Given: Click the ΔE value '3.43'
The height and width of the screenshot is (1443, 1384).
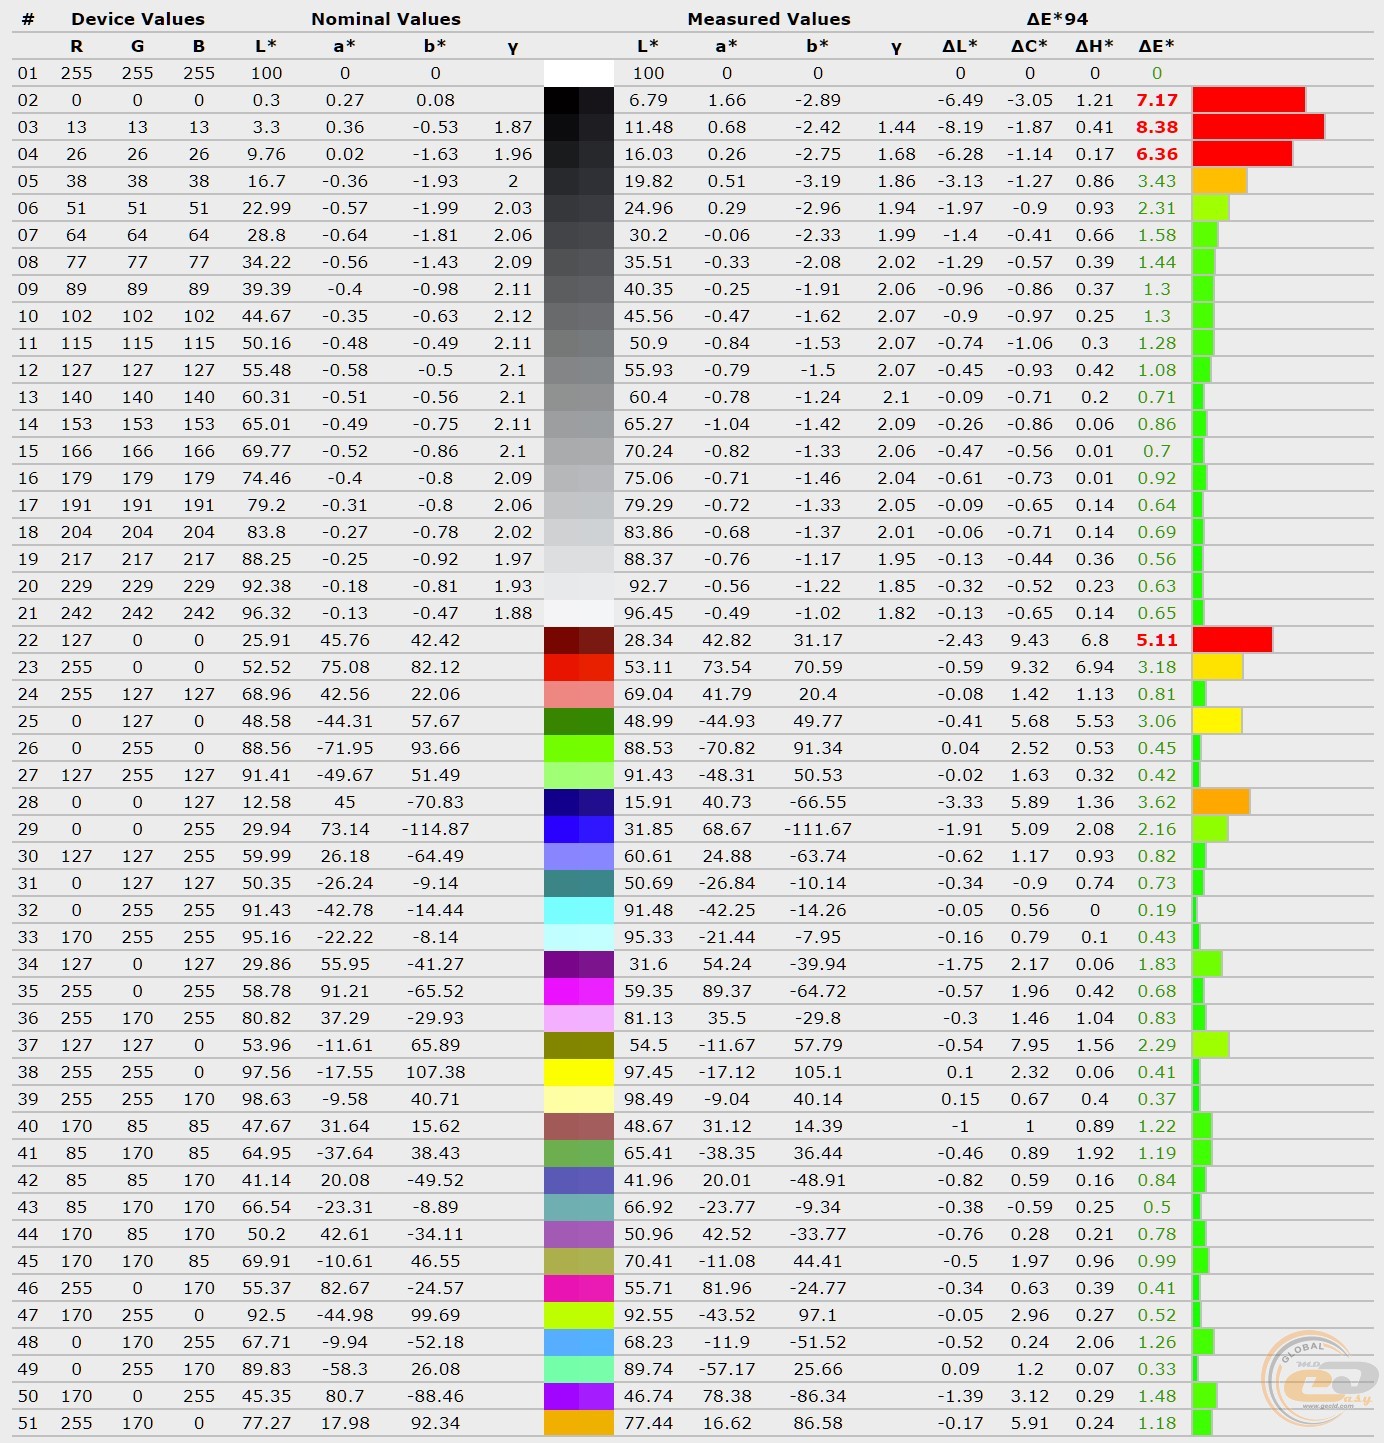Looking at the screenshot, I should pos(1157,181).
